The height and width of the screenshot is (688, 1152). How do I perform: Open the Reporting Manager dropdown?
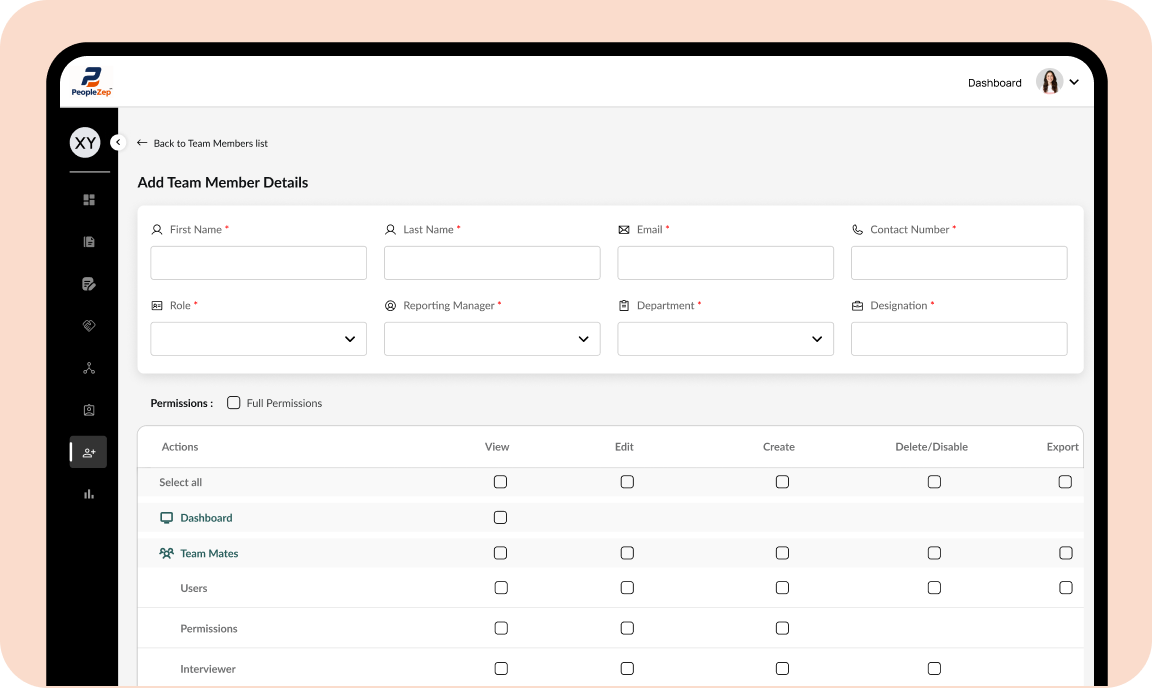[492, 339]
